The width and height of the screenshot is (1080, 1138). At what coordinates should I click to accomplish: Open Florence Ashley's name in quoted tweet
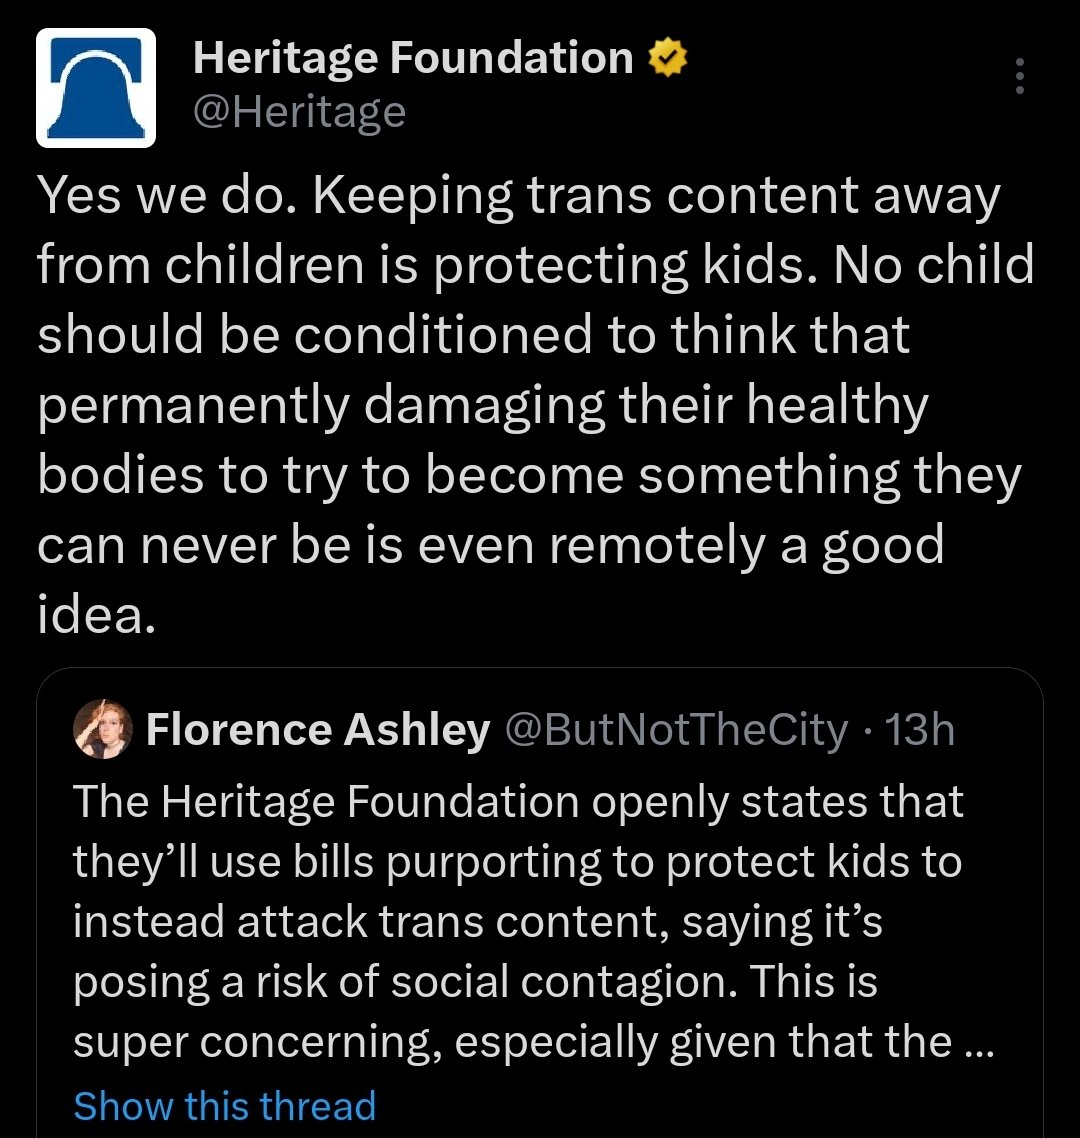coord(318,731)
